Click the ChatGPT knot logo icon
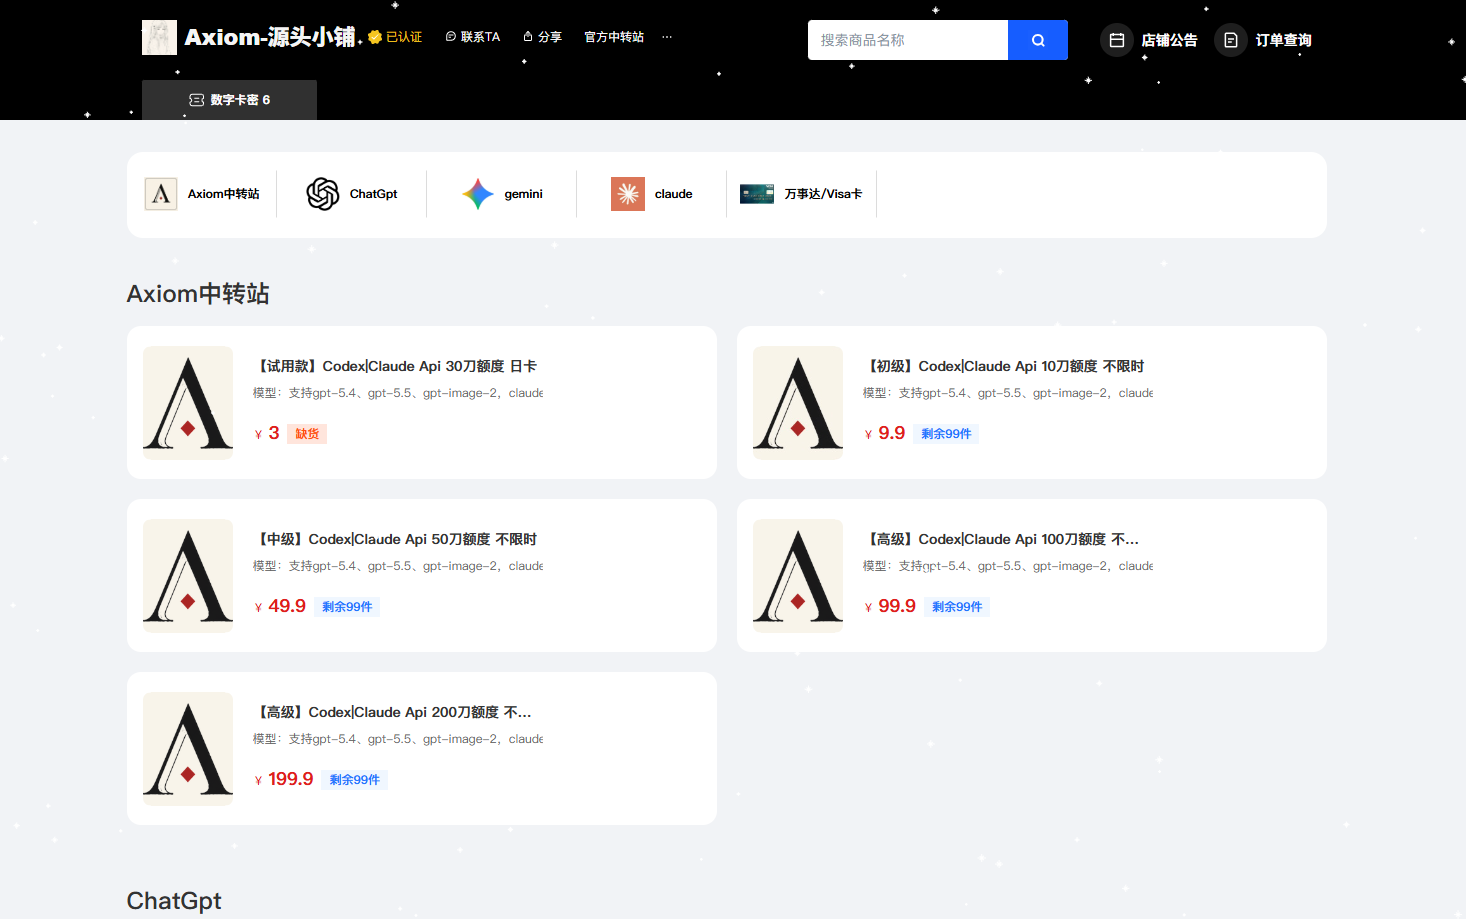 click(323, 194)
